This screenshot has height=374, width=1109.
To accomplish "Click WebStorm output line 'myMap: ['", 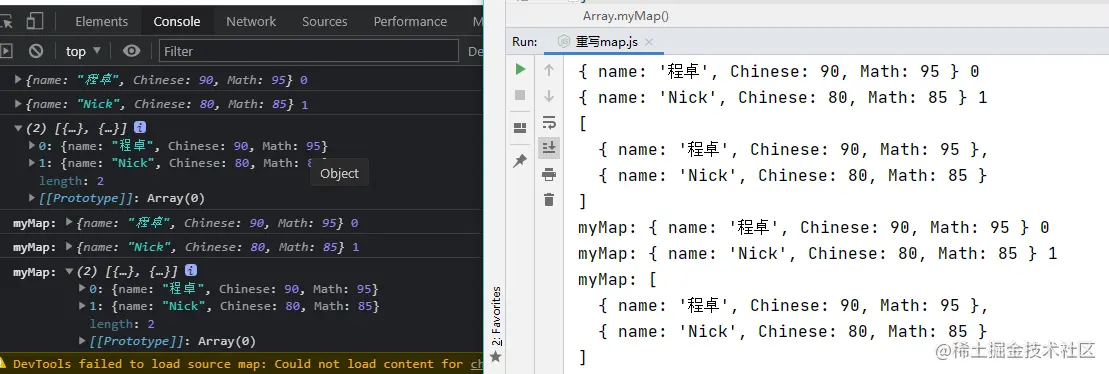I will (x=617, y=279).
